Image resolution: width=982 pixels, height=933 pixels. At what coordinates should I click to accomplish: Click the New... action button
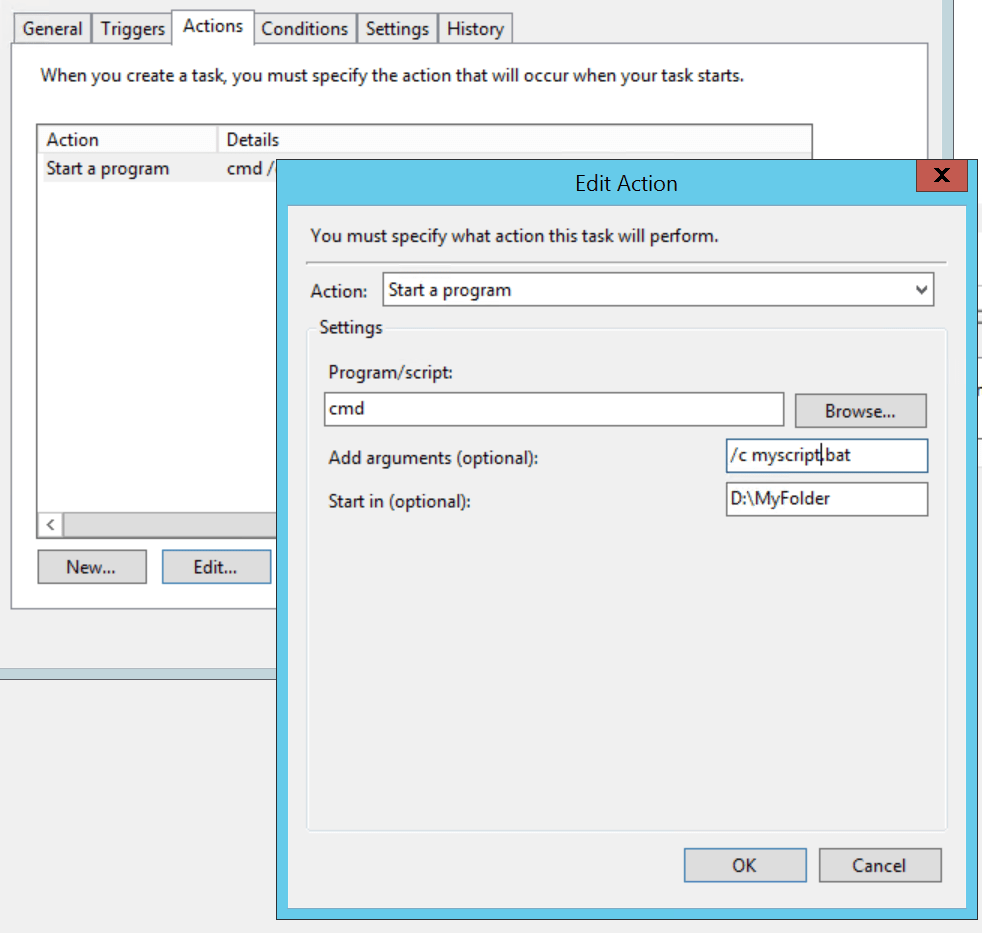[91, 567]
